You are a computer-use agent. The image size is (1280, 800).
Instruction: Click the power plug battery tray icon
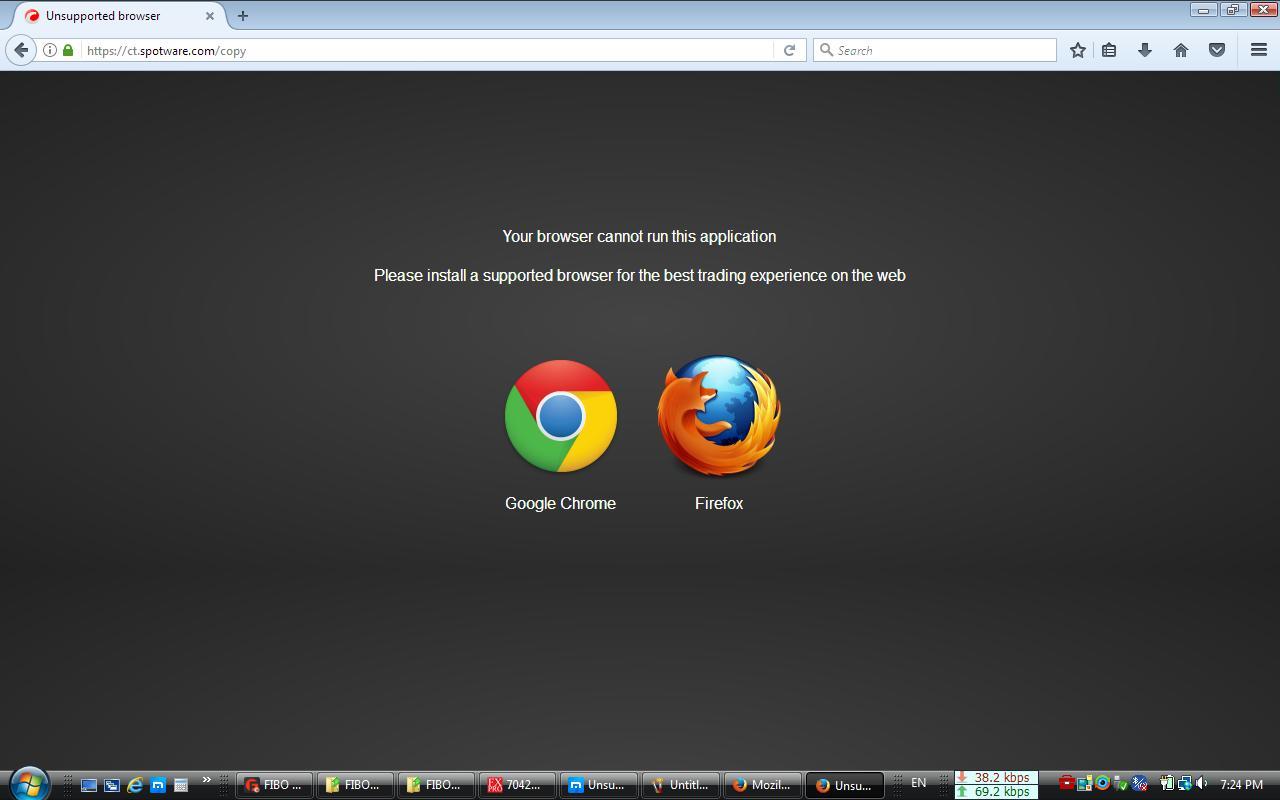(1167, 783)
